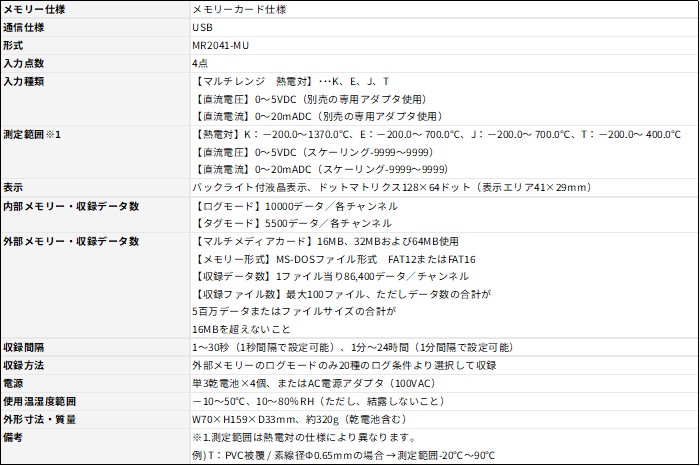The height and width of the screenshot is (466, 700).
Task: Select '外部メモリー・収録データ数' label
Action: click(x=71, y=241)
